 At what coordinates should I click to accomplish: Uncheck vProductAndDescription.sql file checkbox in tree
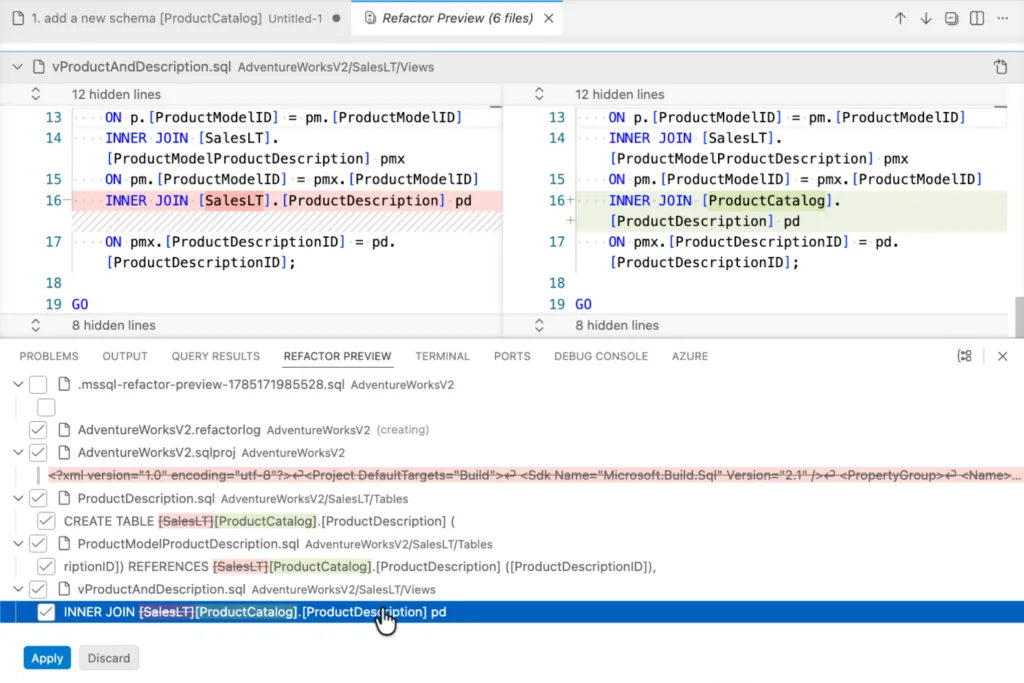[x=38, y=589]
